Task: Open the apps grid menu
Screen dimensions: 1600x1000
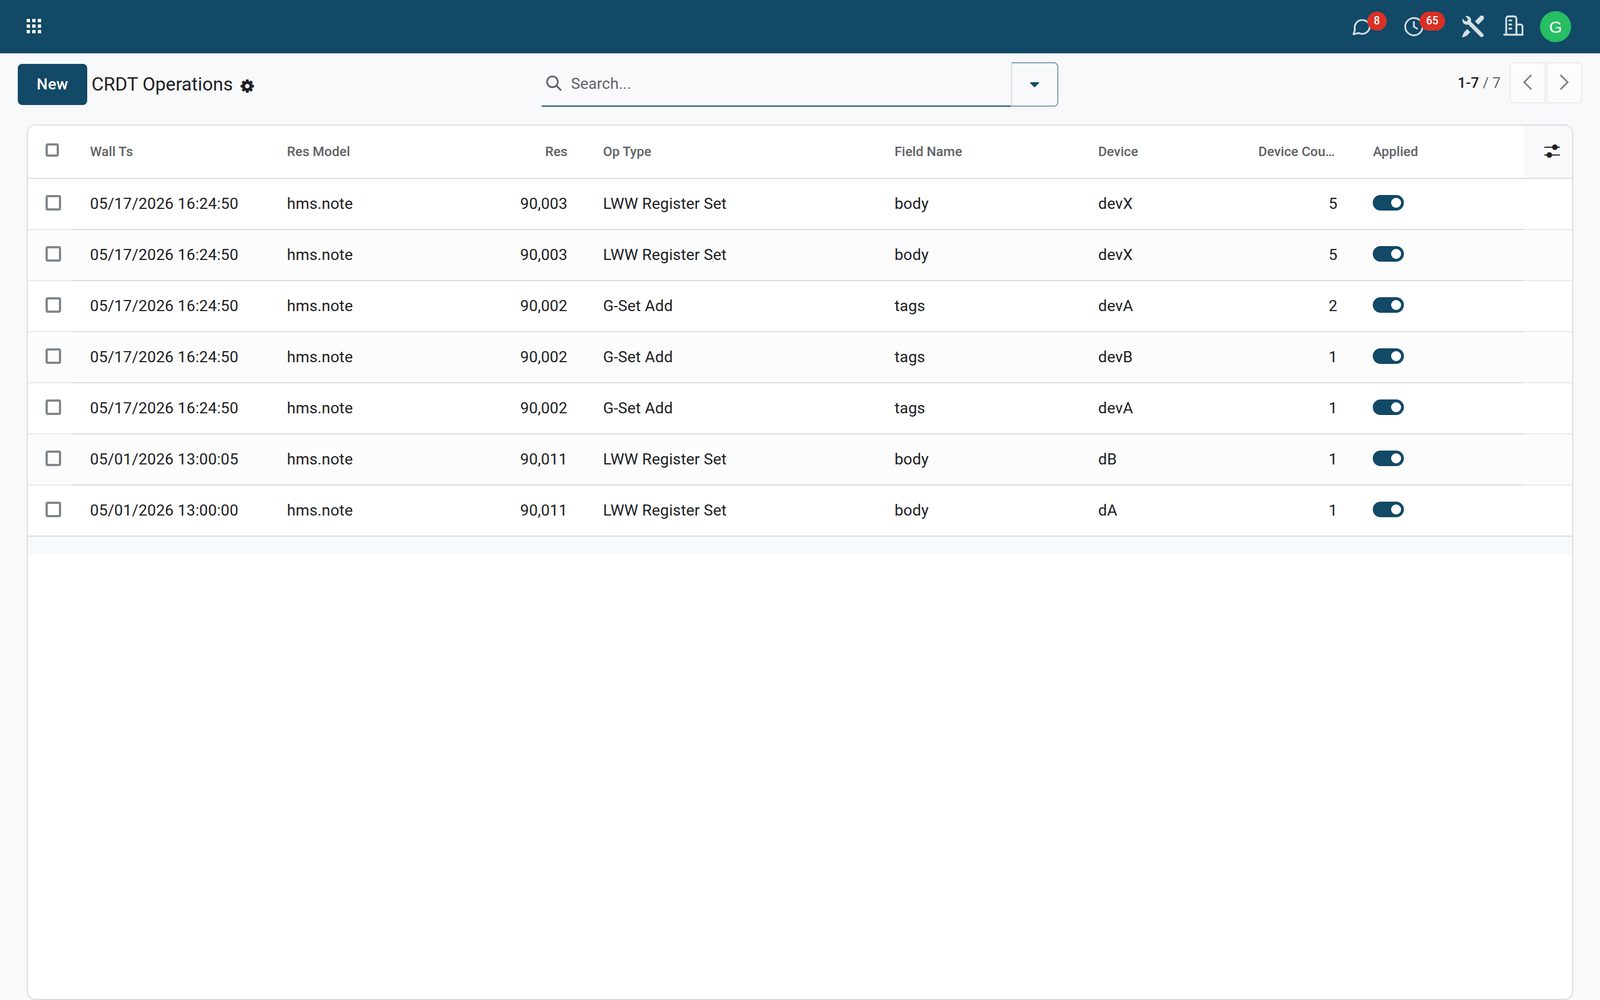Action: [x=33, y=26]
